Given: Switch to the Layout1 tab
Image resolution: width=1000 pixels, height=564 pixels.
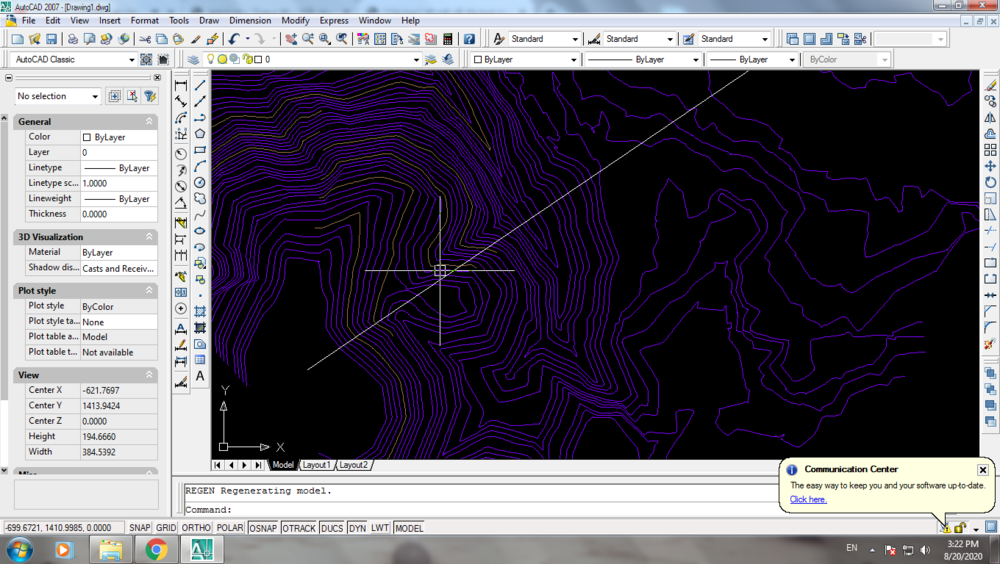Looking at the screenshot, I should coord(316,465).
